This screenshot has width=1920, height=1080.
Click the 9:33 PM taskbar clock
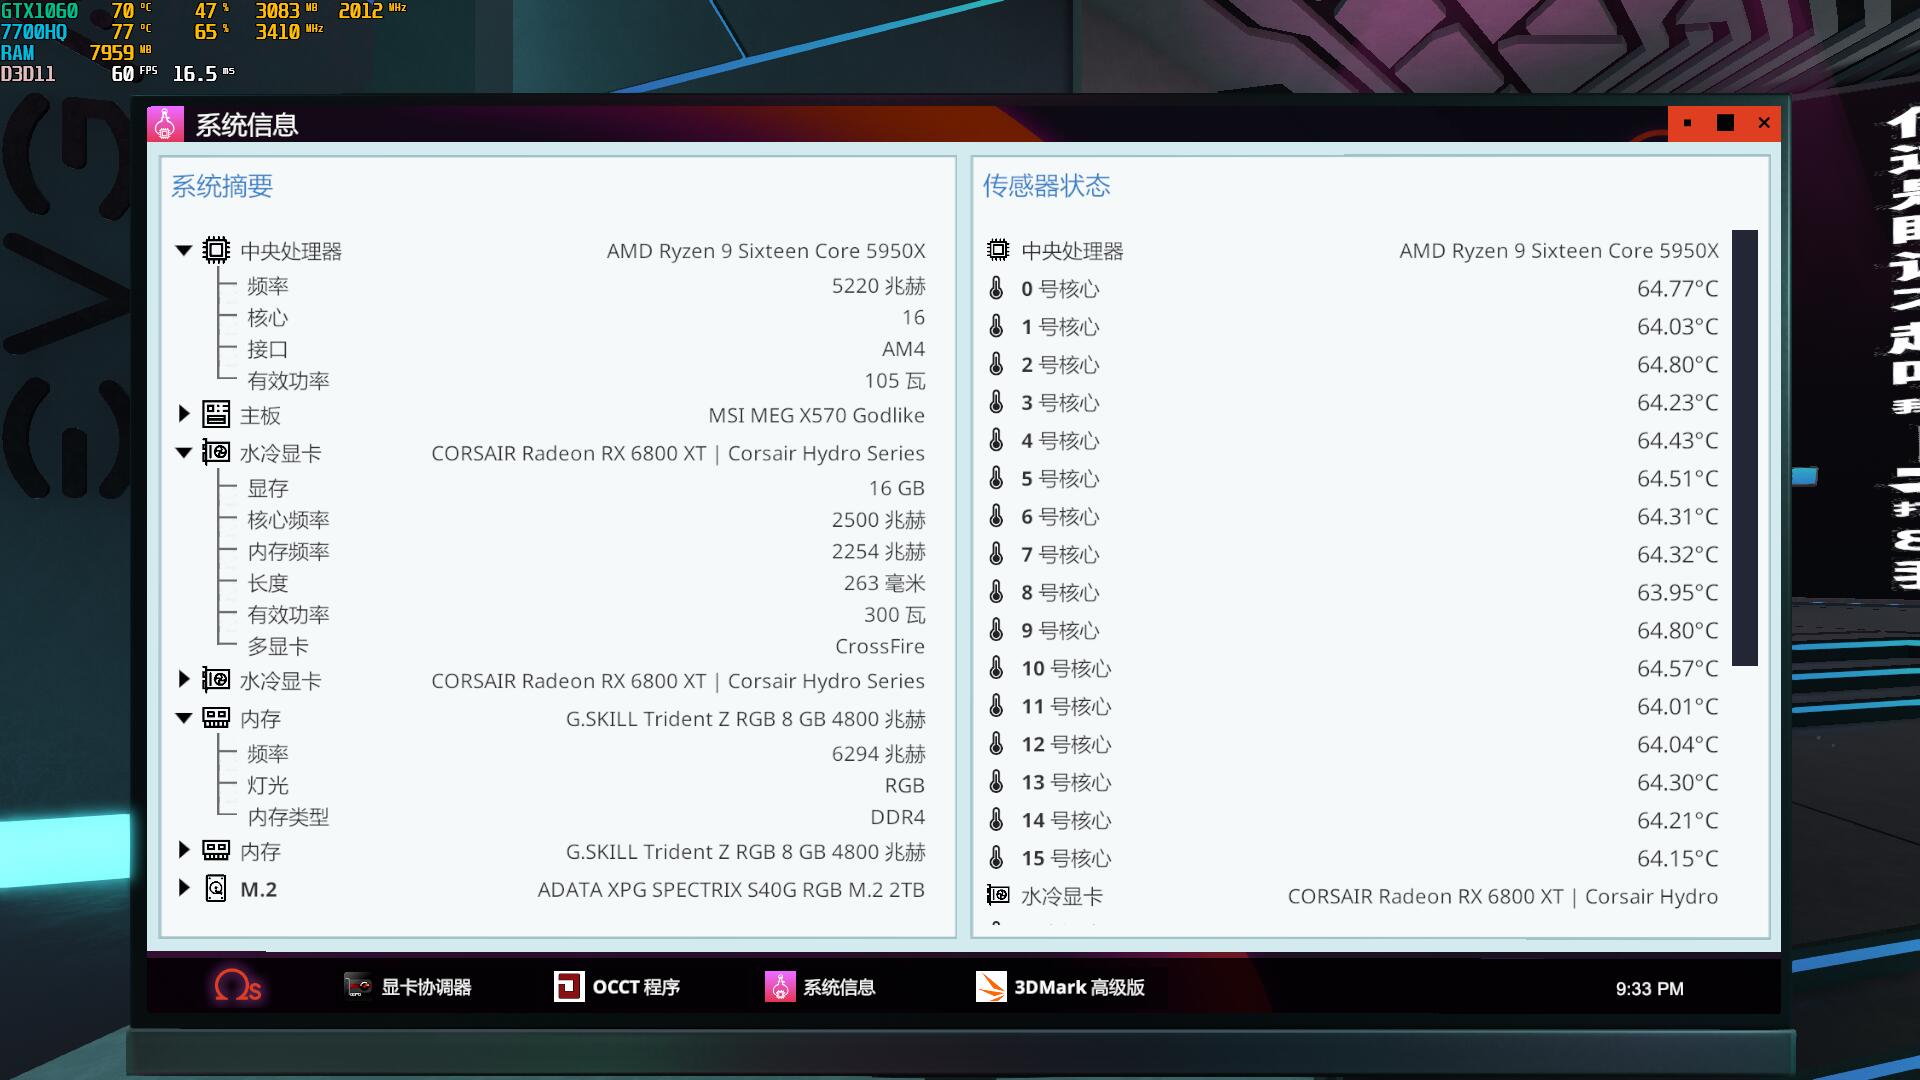pyautogui.click(x=1649, y=988)
